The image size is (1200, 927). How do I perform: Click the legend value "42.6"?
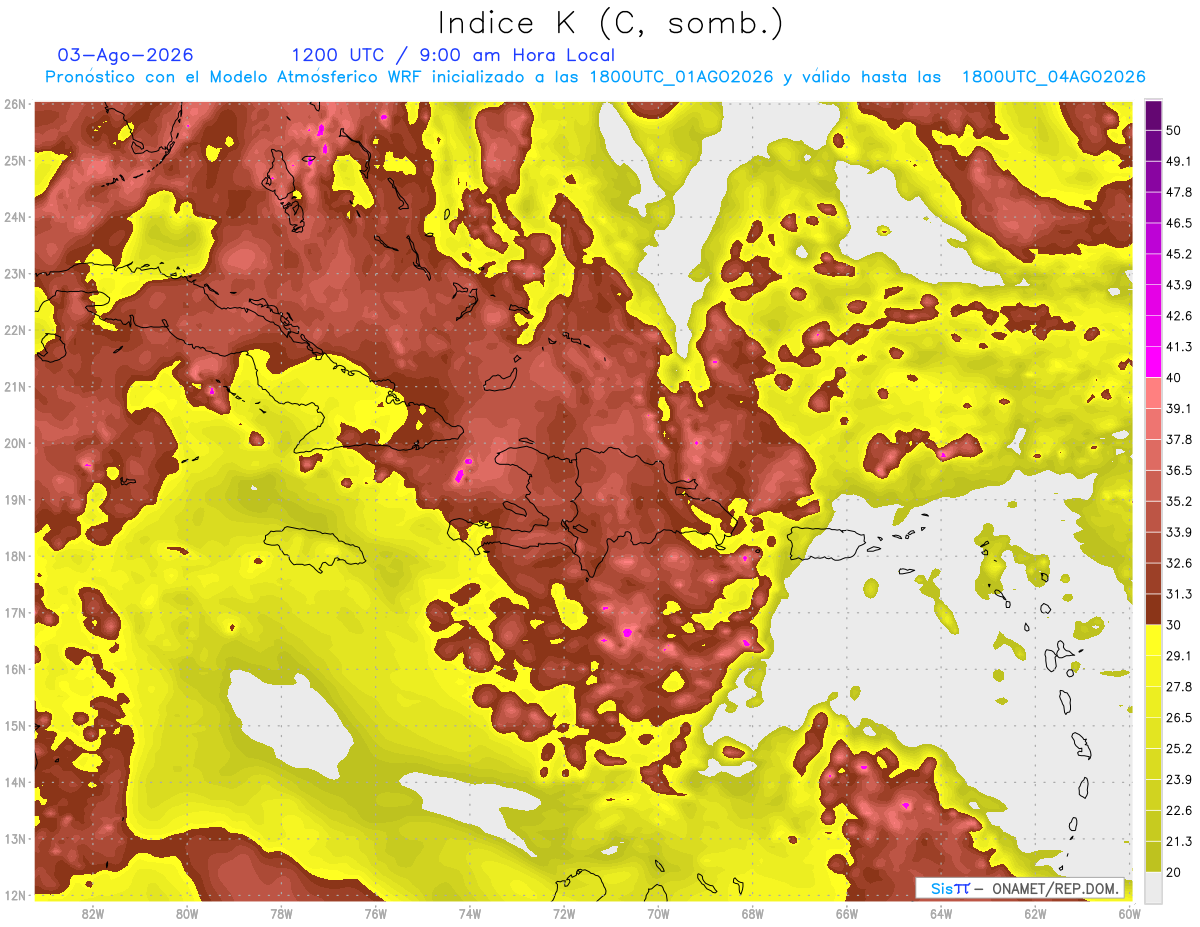1178,315
